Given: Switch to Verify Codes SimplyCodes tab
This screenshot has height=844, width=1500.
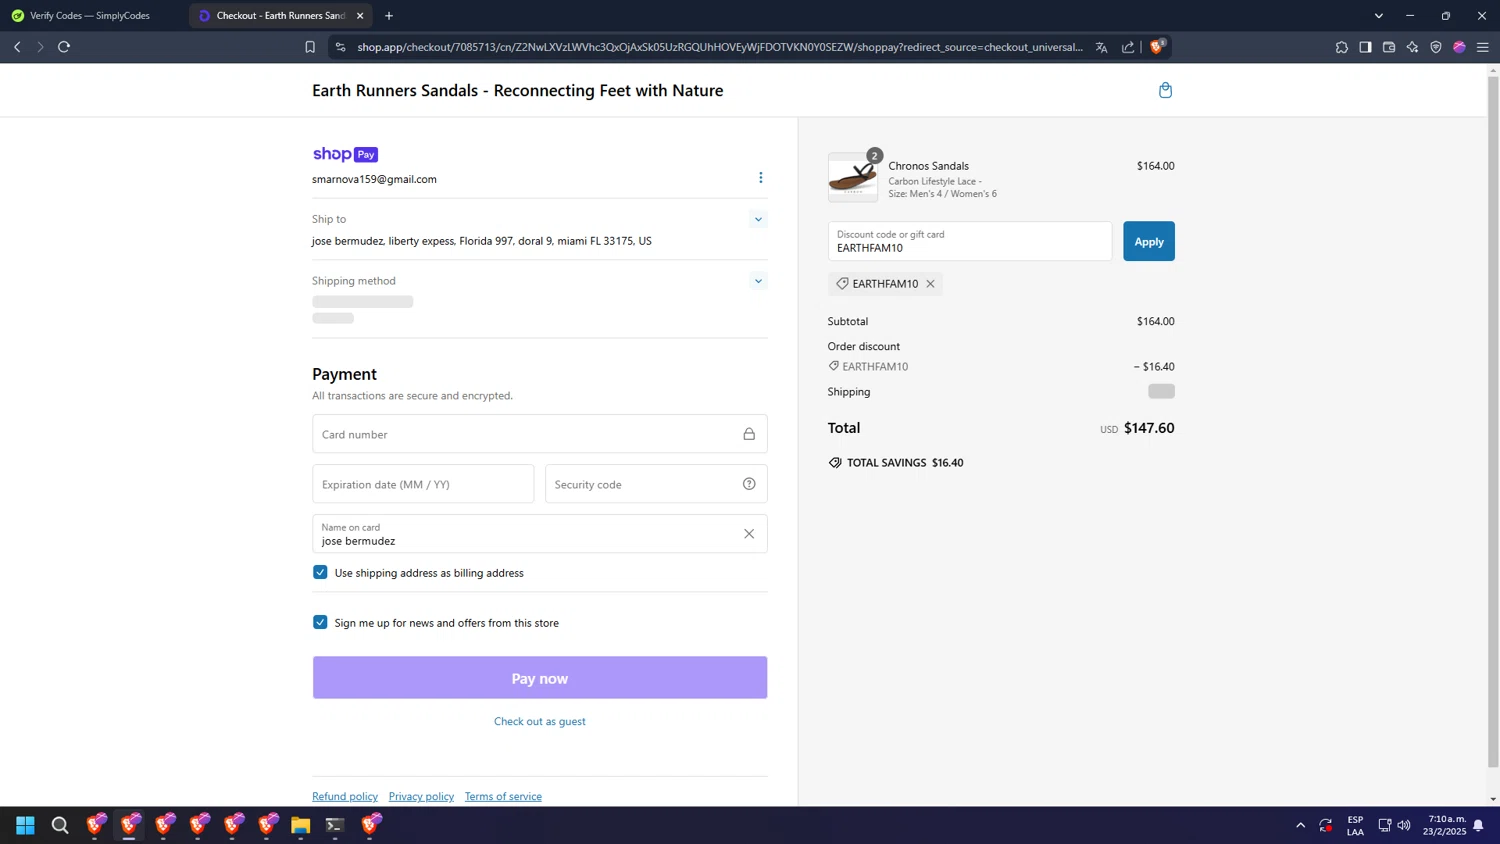Looking at the screenshot, I should [90, 16].
